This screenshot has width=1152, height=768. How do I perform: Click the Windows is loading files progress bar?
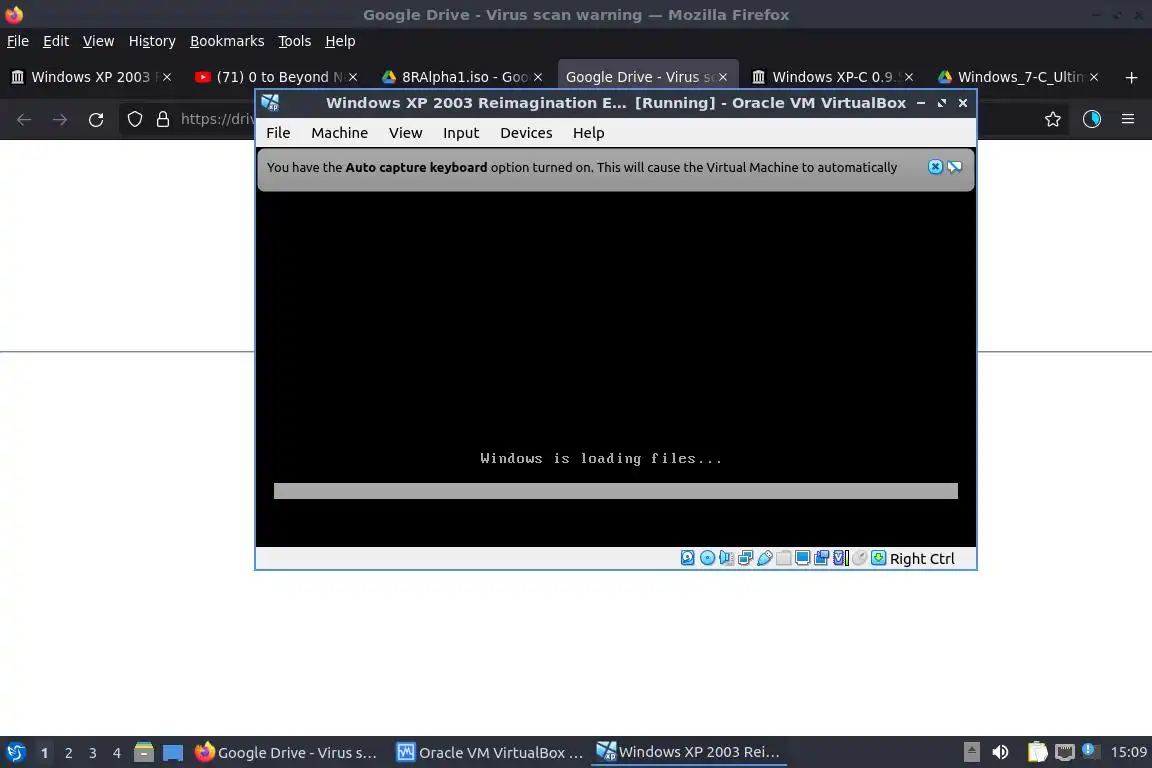(616, 491)
